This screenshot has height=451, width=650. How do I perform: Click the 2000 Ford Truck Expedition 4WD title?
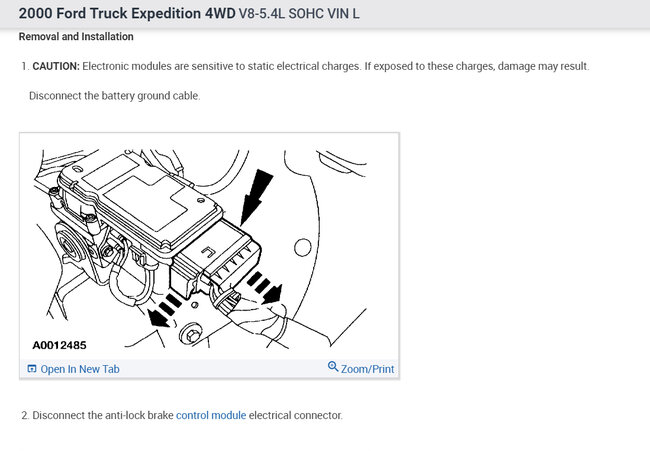pos(127,13)
